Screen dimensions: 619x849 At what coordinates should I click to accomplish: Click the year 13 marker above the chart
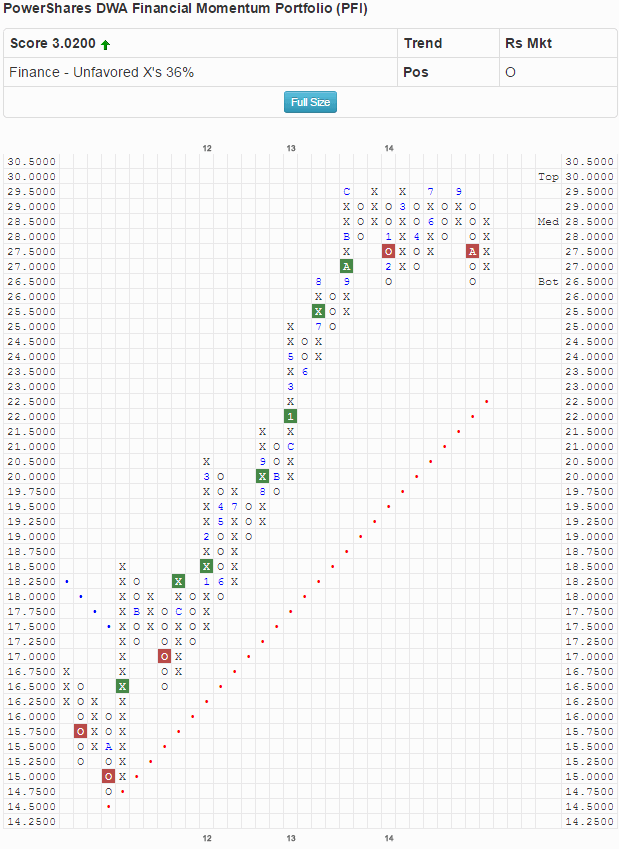coord(290,148)
